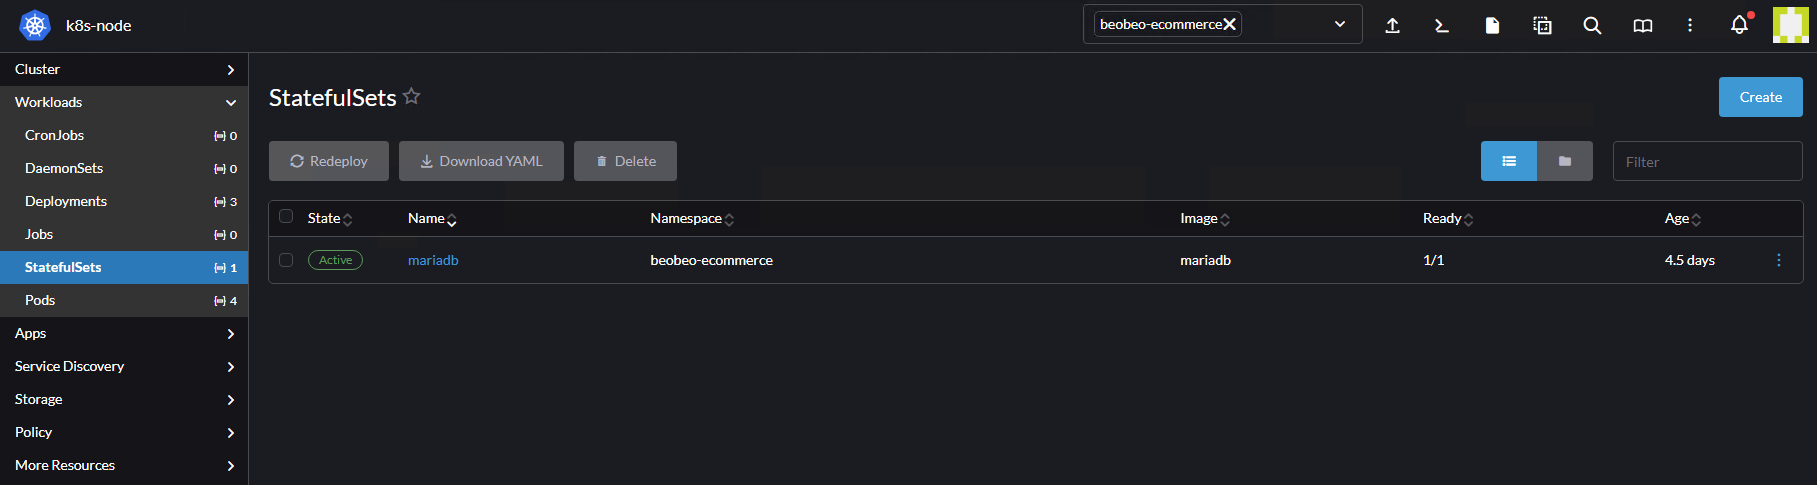Remove the beobeo-ecommerce namespace tag
Screen dimensions: 1817x485
coord(1230,24)
